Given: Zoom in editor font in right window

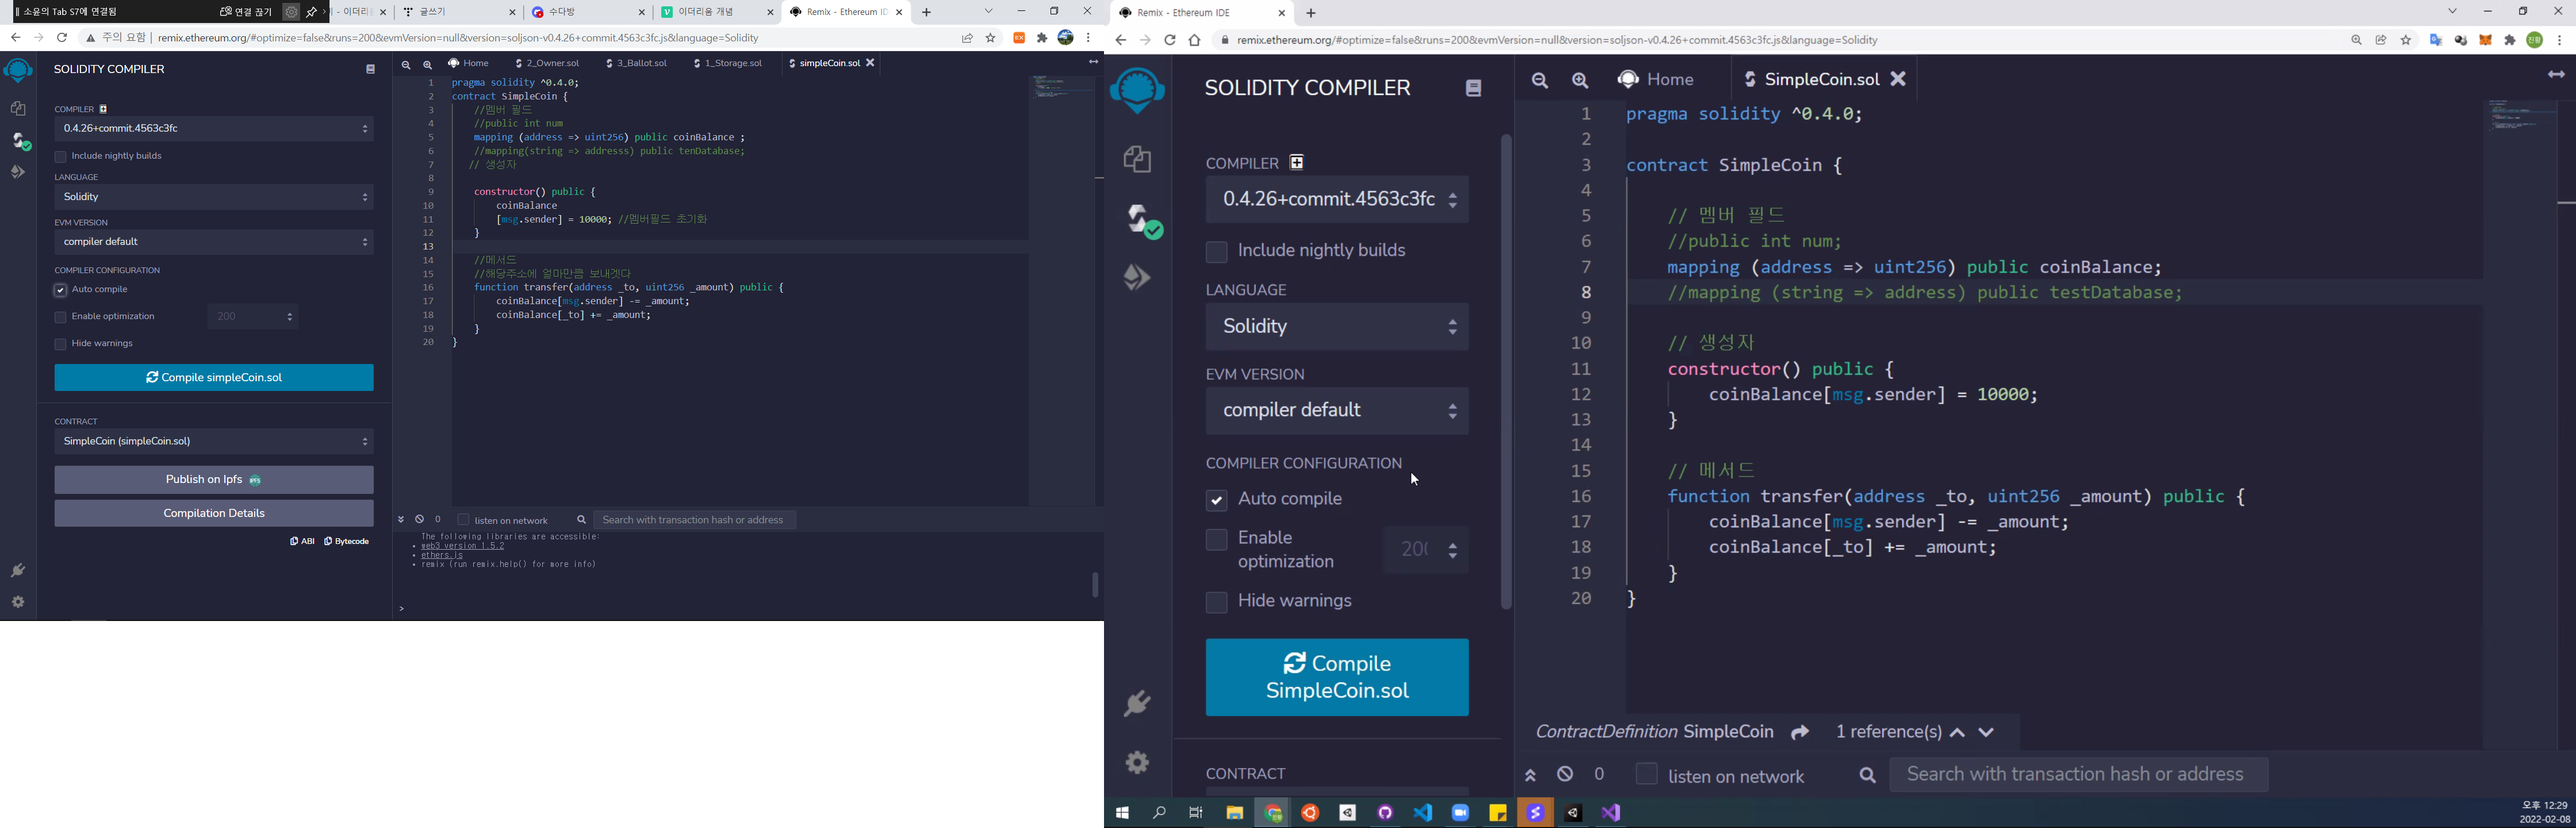Looking at the screenshot, I should 1580,81.
